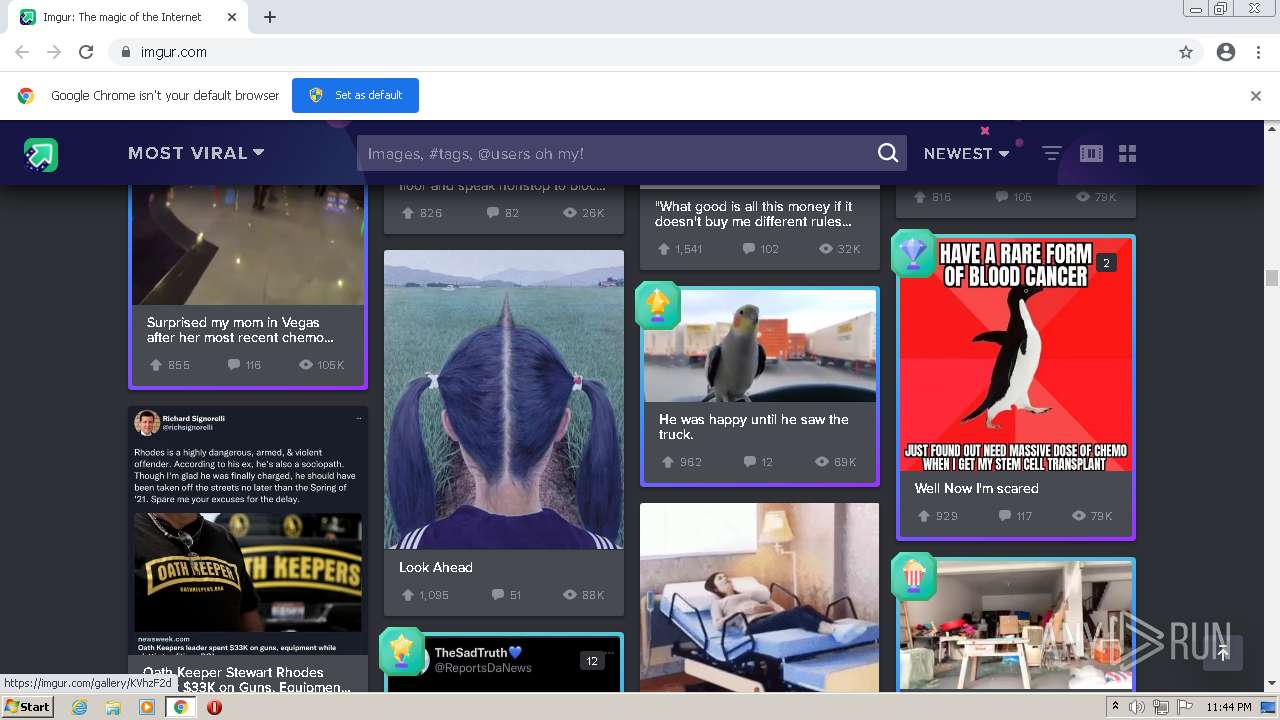Click the diamond badge on penguin meme
The image size is (1280, 720).
[914, 254]
